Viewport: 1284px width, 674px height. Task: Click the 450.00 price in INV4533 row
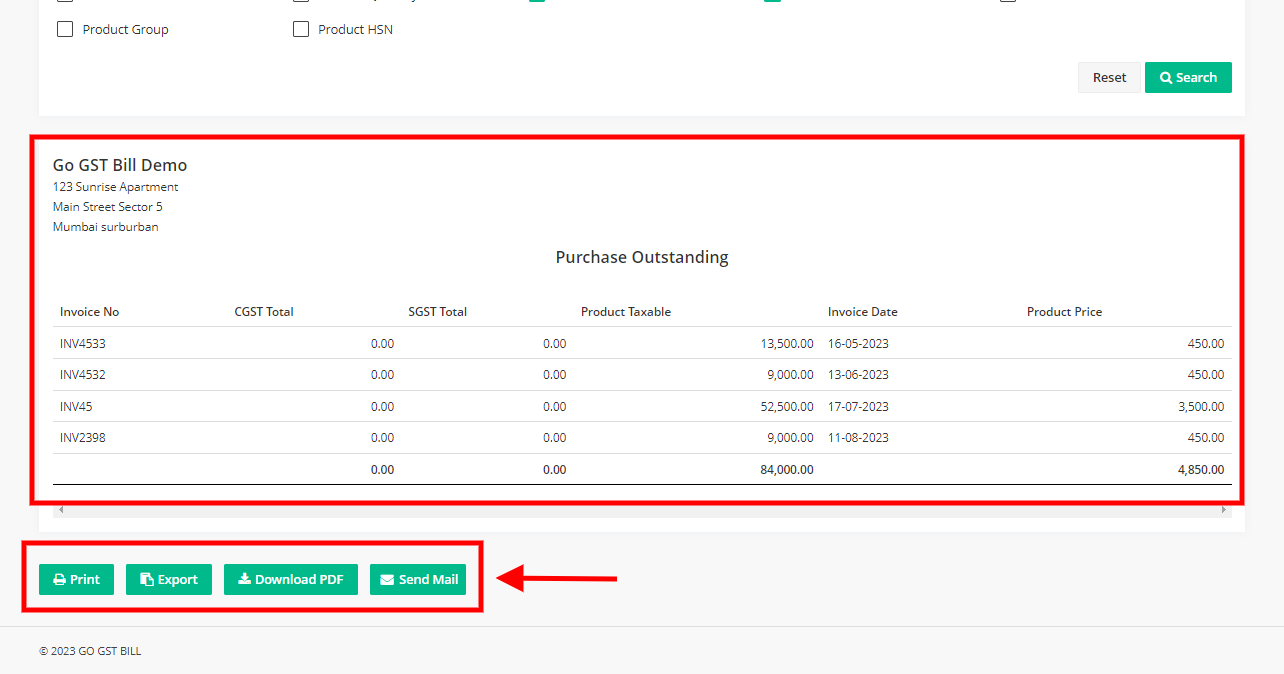[1206, 343]
